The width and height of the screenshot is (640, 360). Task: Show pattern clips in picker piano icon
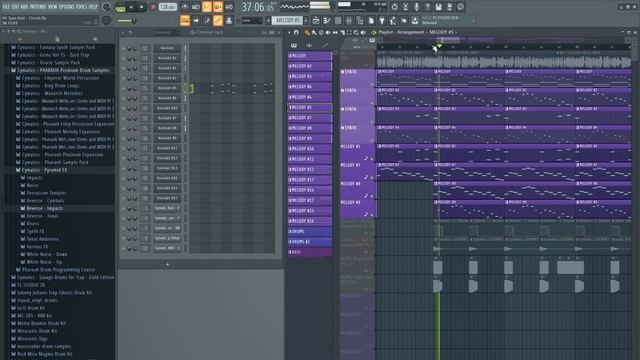click(294, 45)
